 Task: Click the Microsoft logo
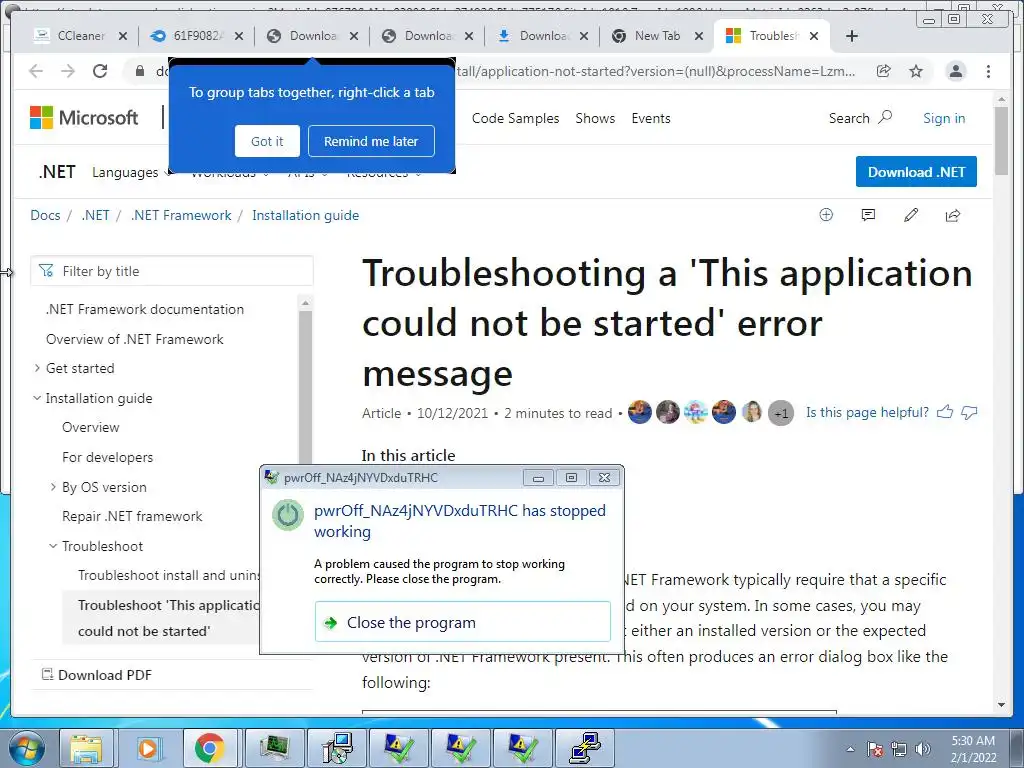click(84, 118)
